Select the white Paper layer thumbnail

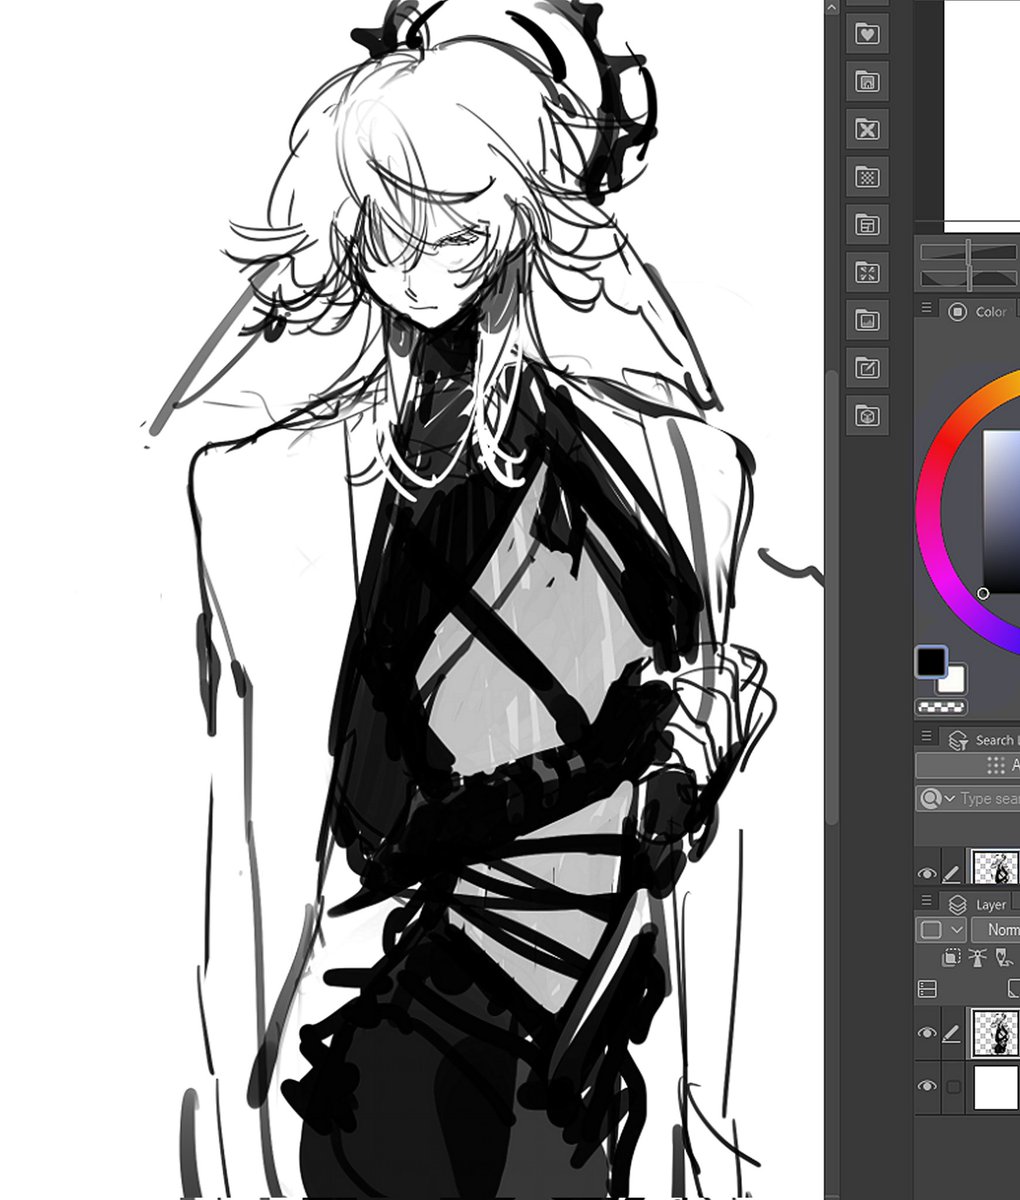click(995, 1087)
